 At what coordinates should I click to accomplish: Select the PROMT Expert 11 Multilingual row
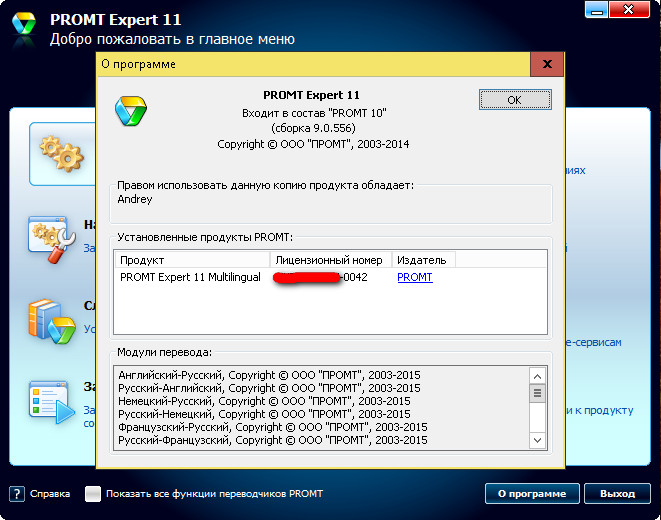[190, 277]
